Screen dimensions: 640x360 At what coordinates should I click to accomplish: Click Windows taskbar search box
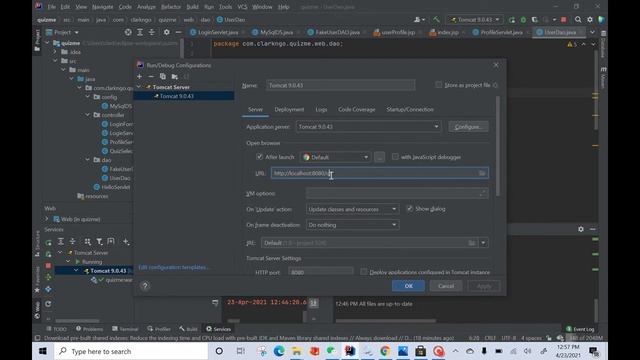click(x=131, y=351)
